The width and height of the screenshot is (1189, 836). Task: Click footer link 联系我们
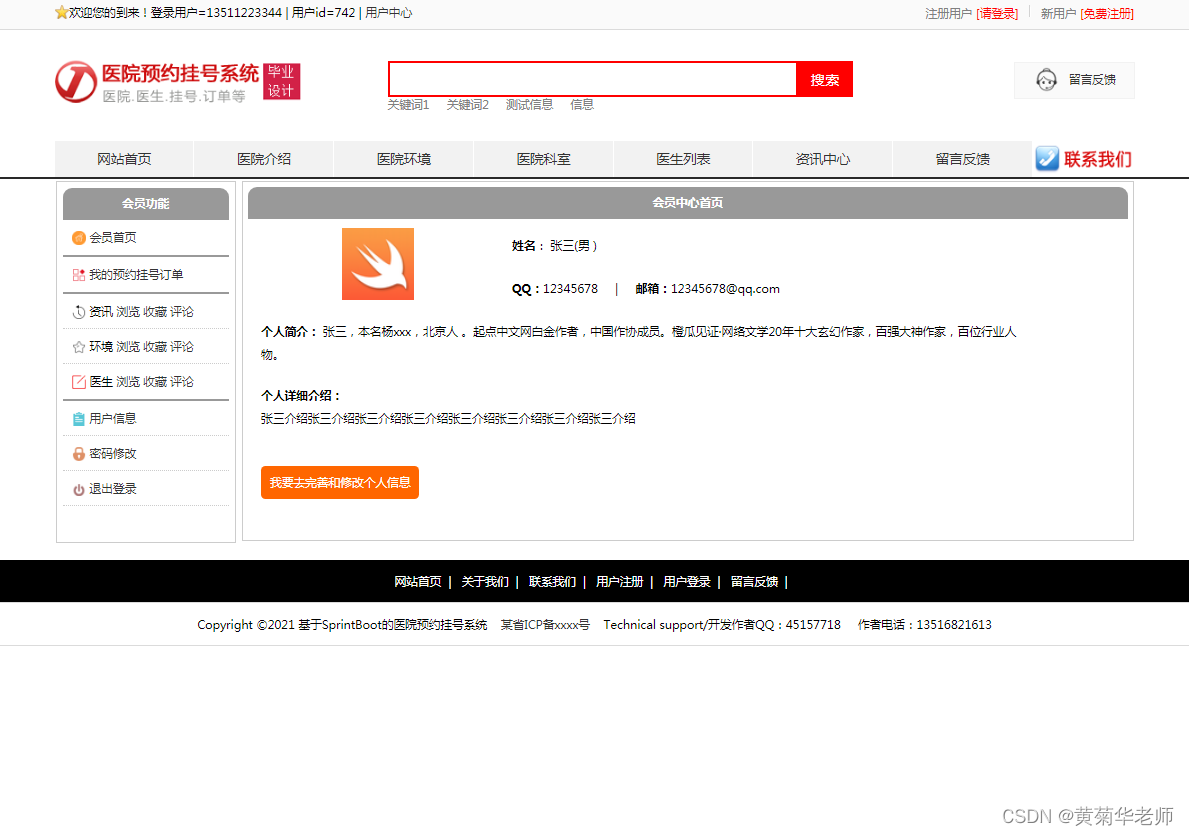point(552,582)
